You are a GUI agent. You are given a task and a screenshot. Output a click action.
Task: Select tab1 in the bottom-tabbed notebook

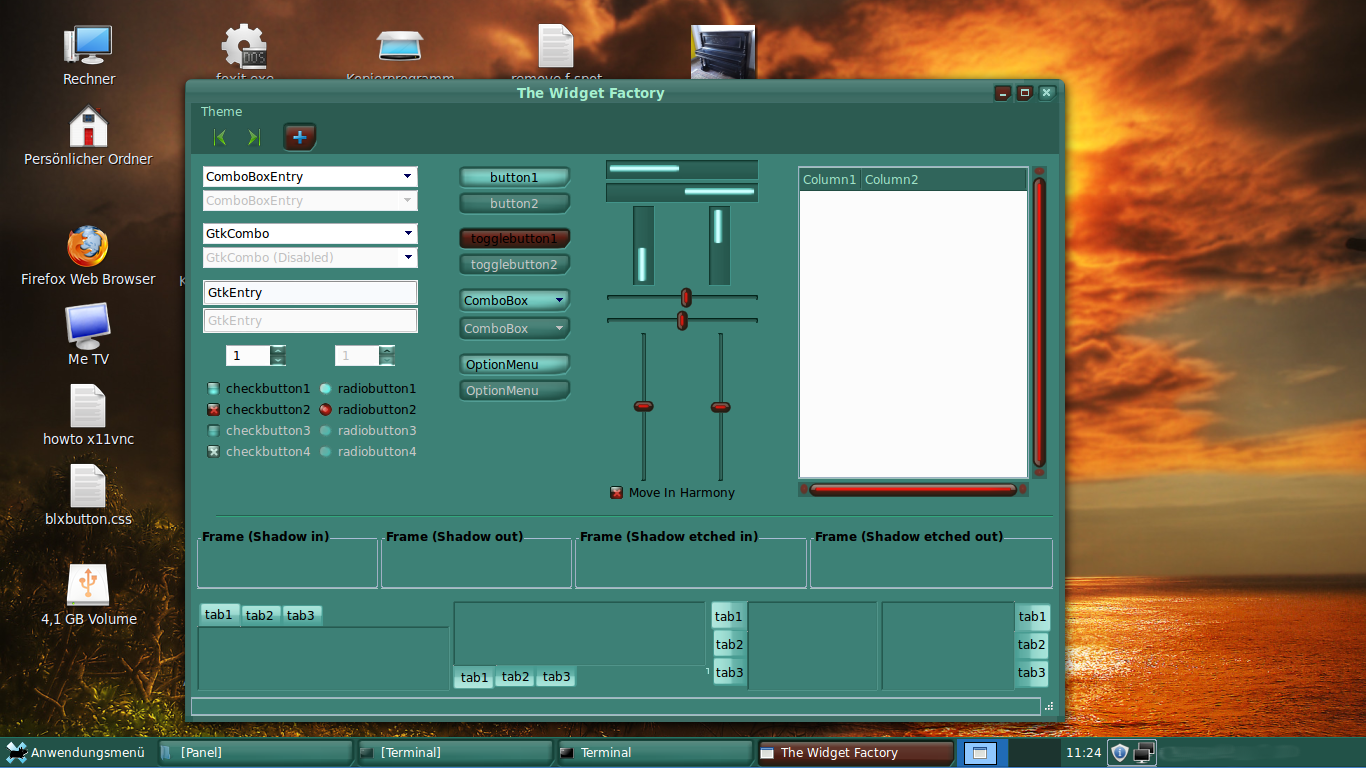pos(474,677)
